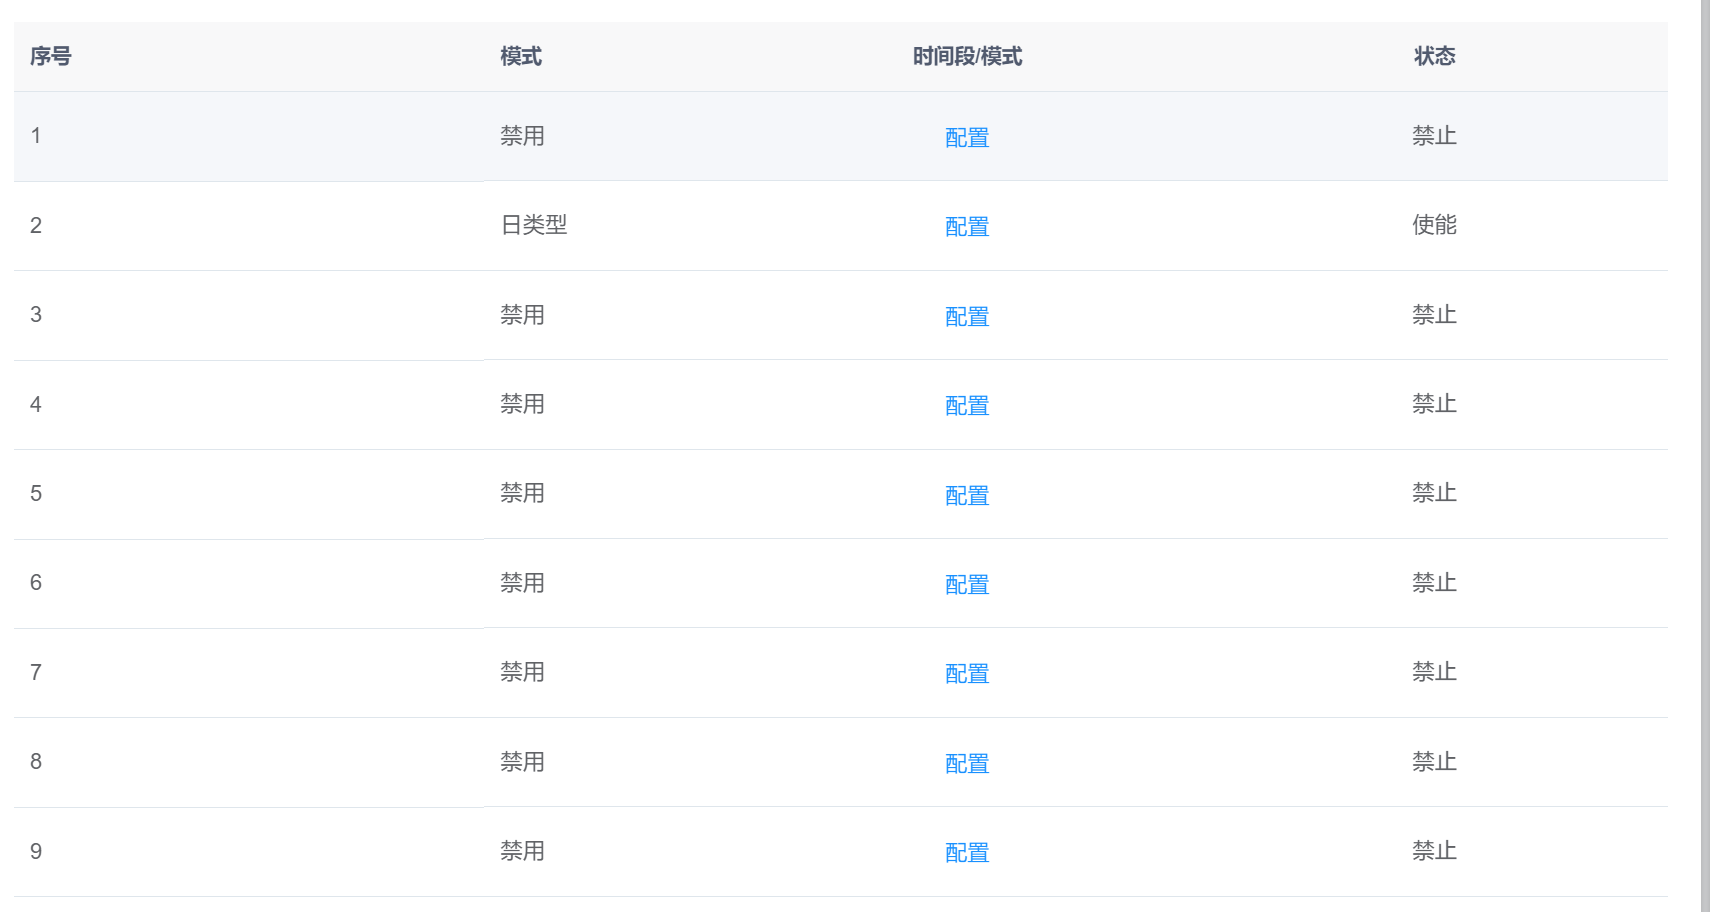Open the 配置 link in row 8
1710x912 pixels.
point(967,764)
